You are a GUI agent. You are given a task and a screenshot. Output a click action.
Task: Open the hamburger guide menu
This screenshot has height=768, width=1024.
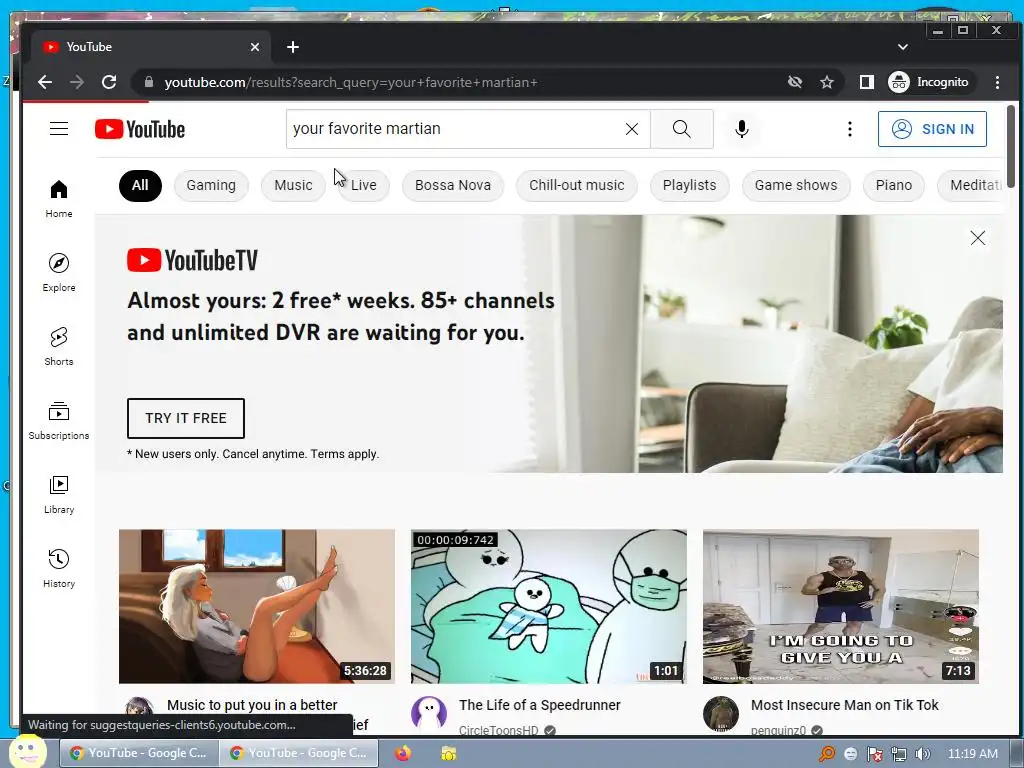tap(59, 129)
